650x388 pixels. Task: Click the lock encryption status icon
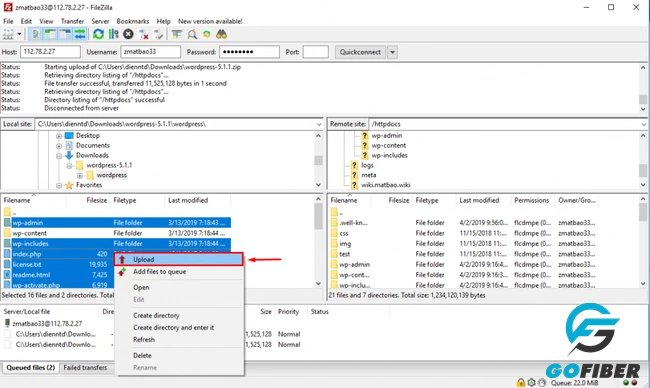coord(521,382)
